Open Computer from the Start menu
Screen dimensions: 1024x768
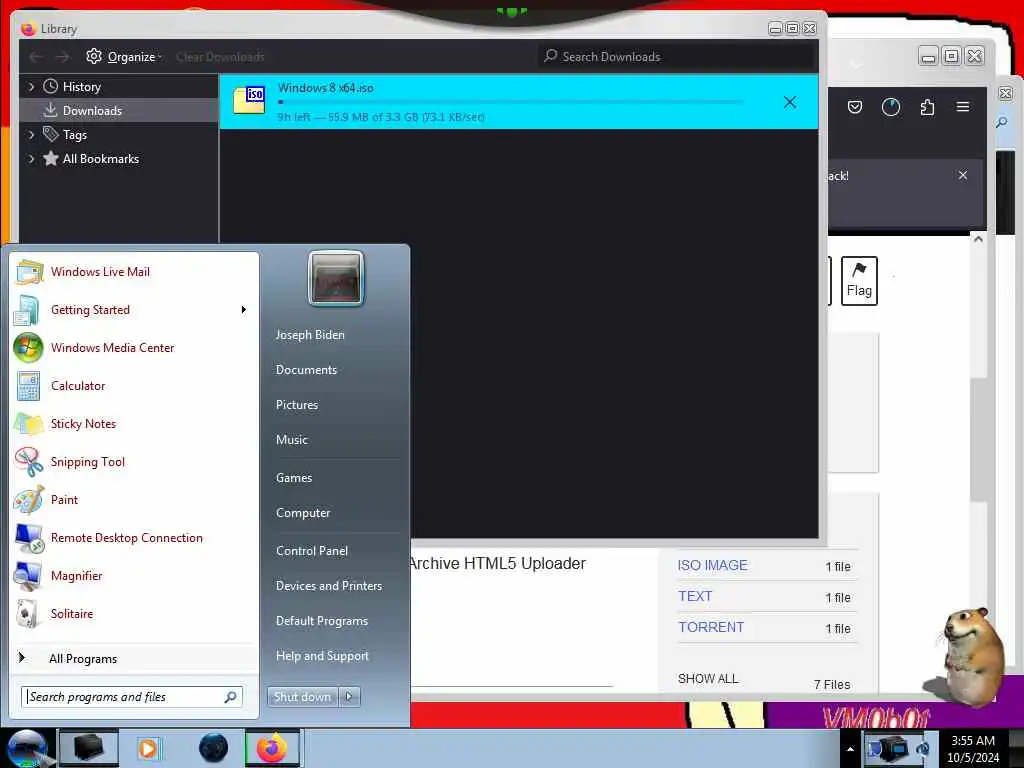(x=303, y=513)
